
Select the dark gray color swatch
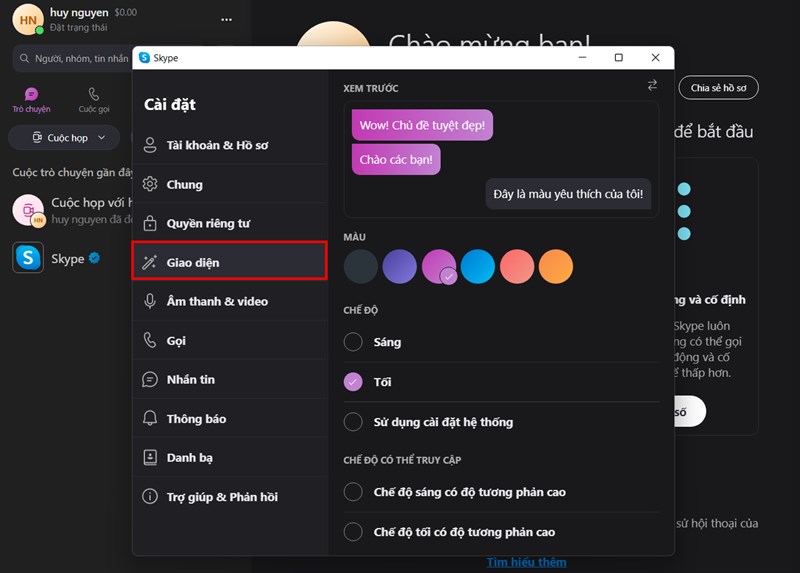coord(361,266)
